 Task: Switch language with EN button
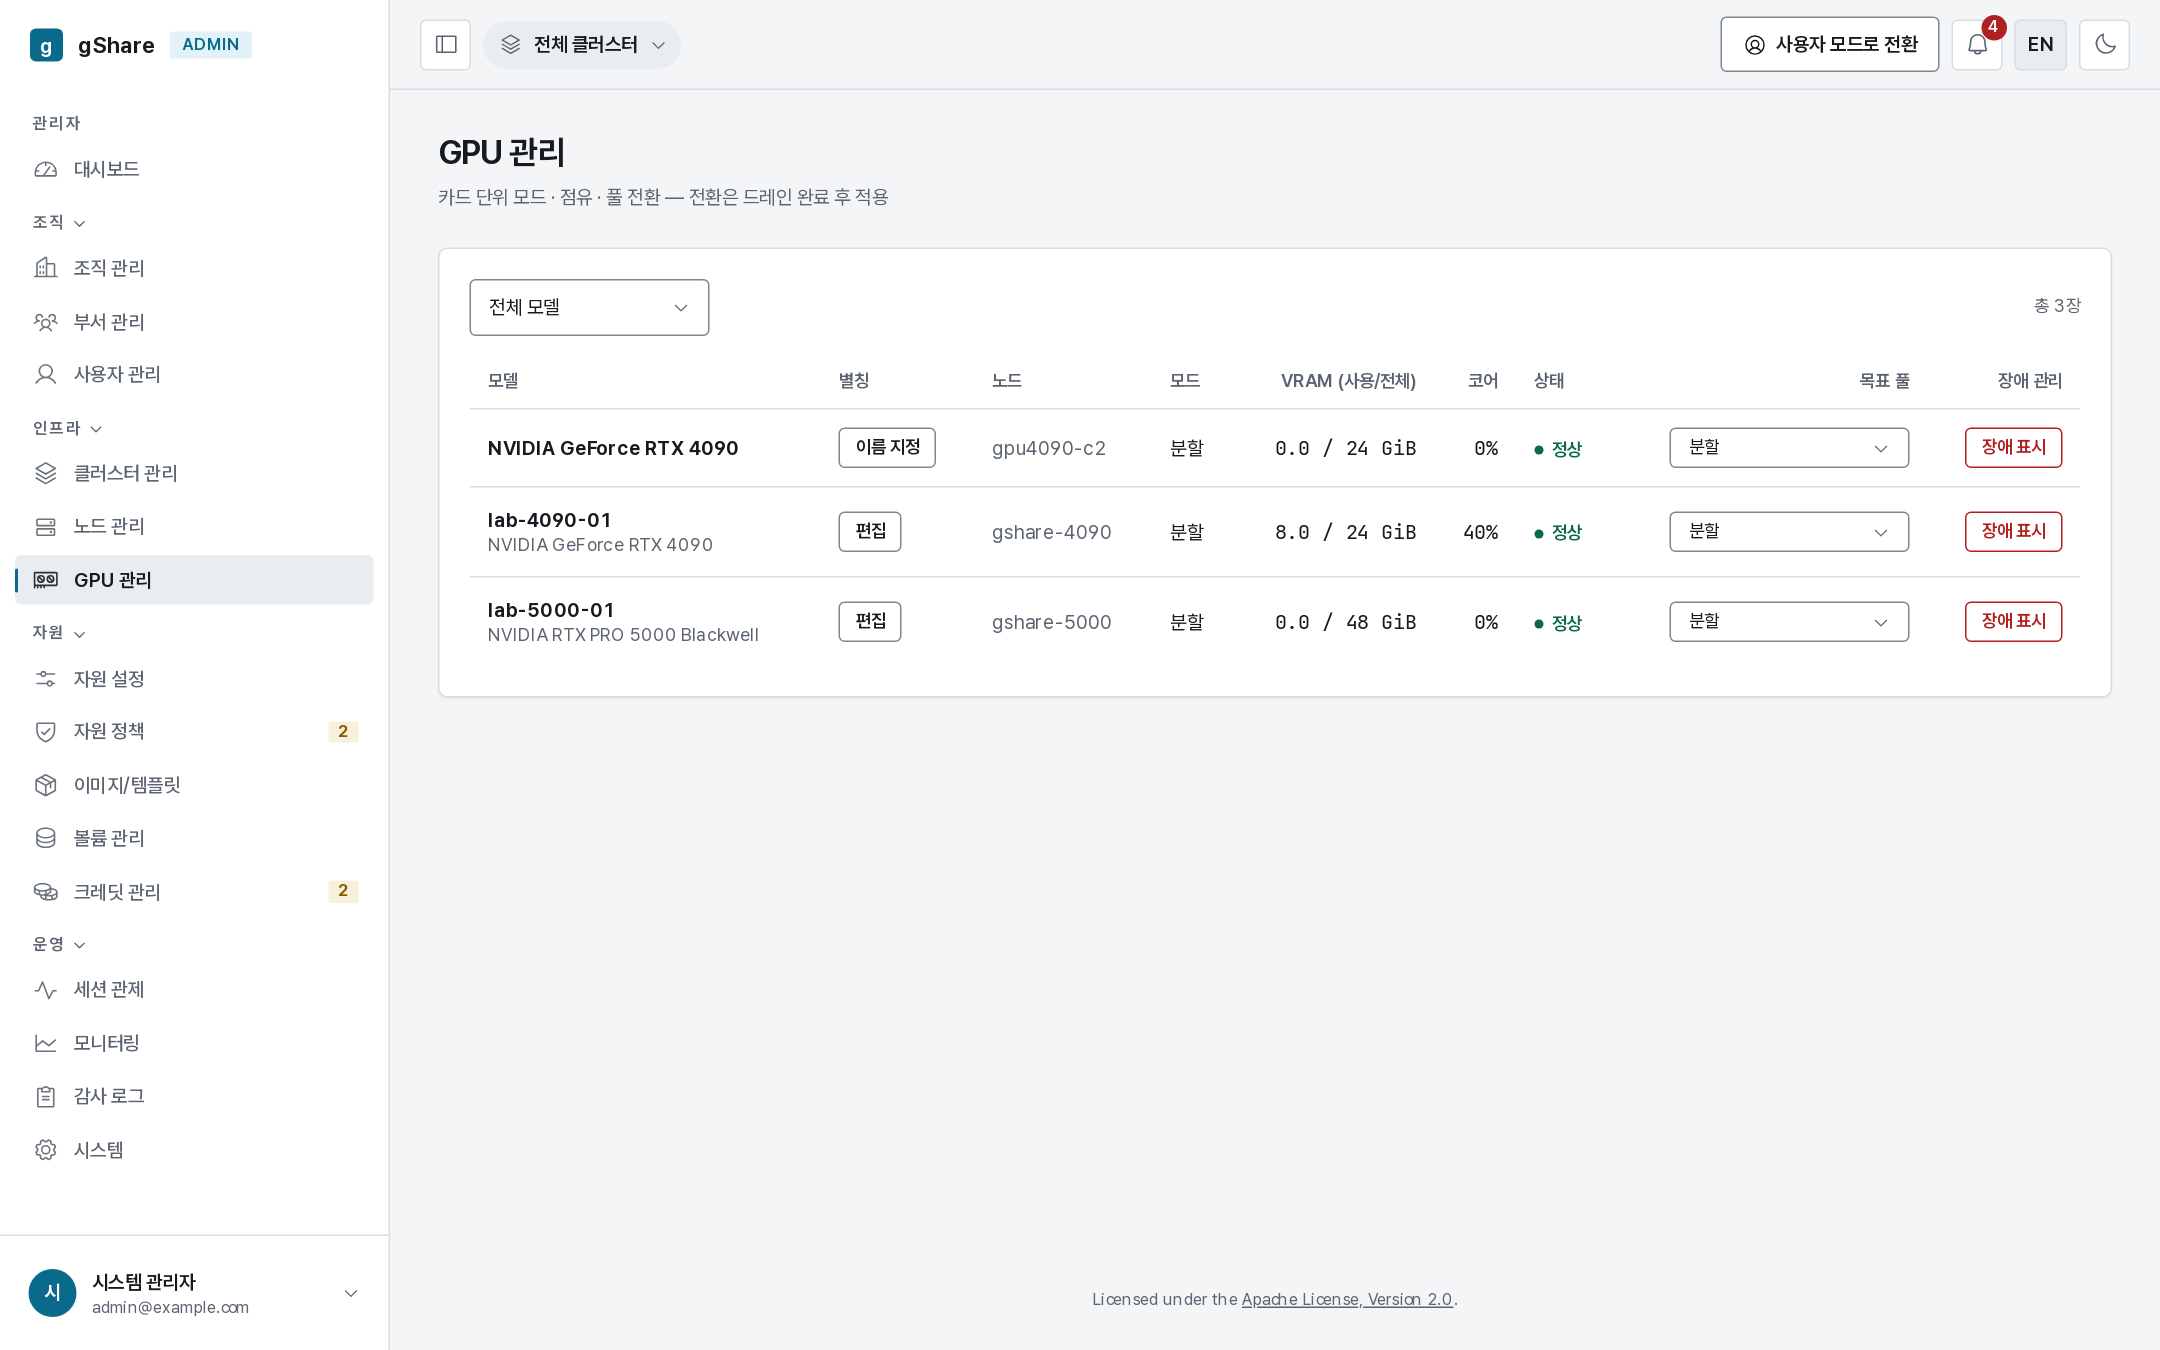2040,45
